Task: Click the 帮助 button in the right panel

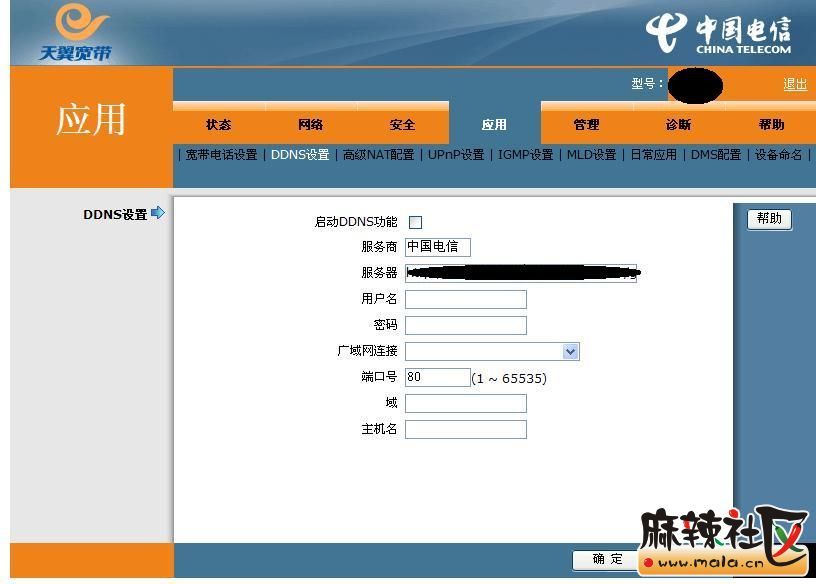Action: pos(769,219)
